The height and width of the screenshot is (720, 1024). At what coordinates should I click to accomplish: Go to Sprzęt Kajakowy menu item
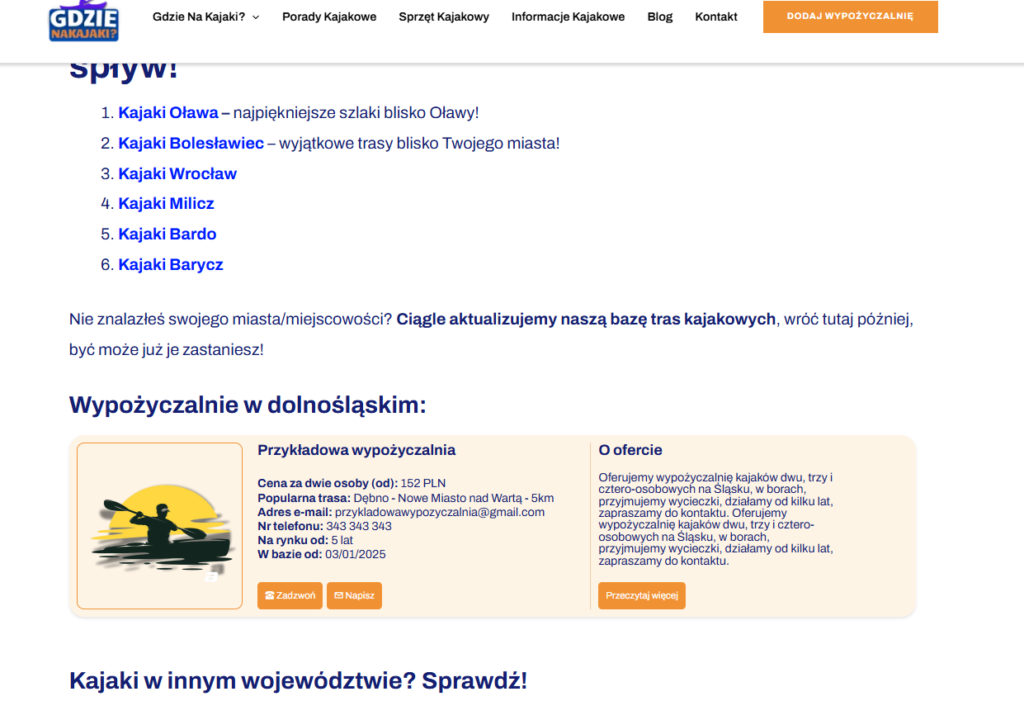click(x=444, y=17)
